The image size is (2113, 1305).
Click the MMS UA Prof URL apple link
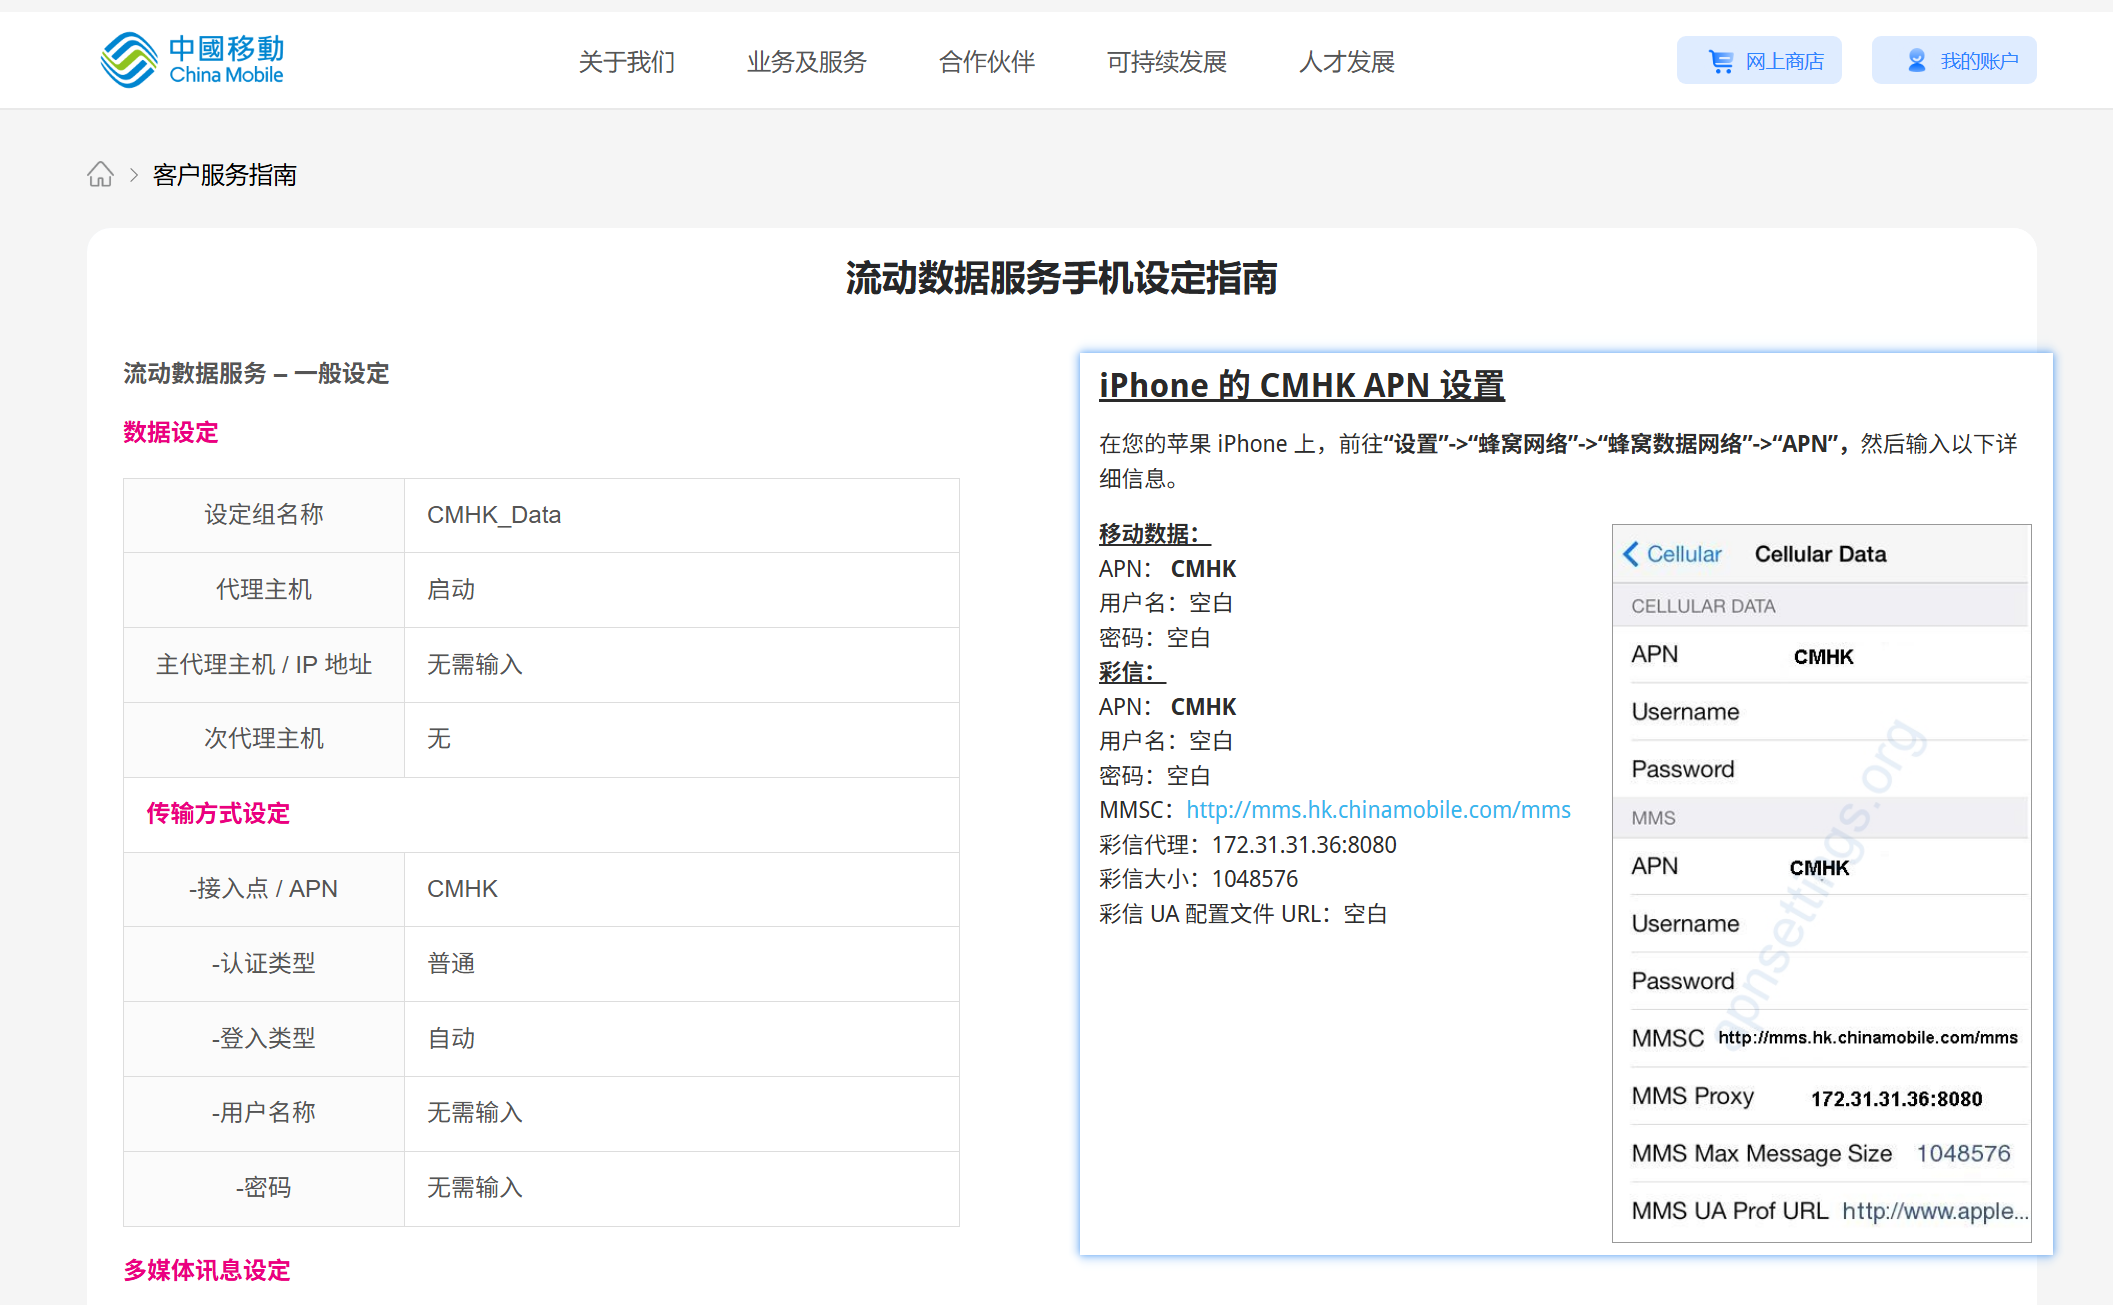click(x=1934, y=1211)
